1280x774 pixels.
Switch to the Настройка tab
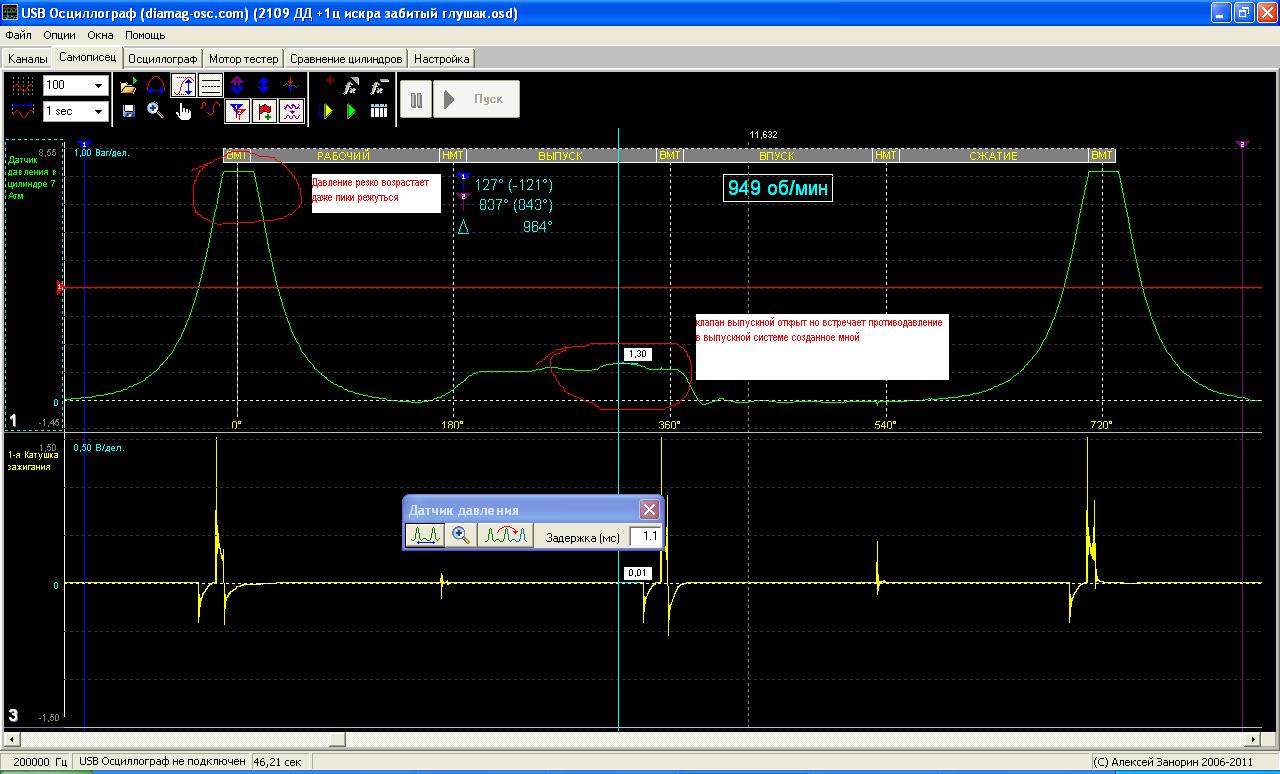click(x=441, y=59)
